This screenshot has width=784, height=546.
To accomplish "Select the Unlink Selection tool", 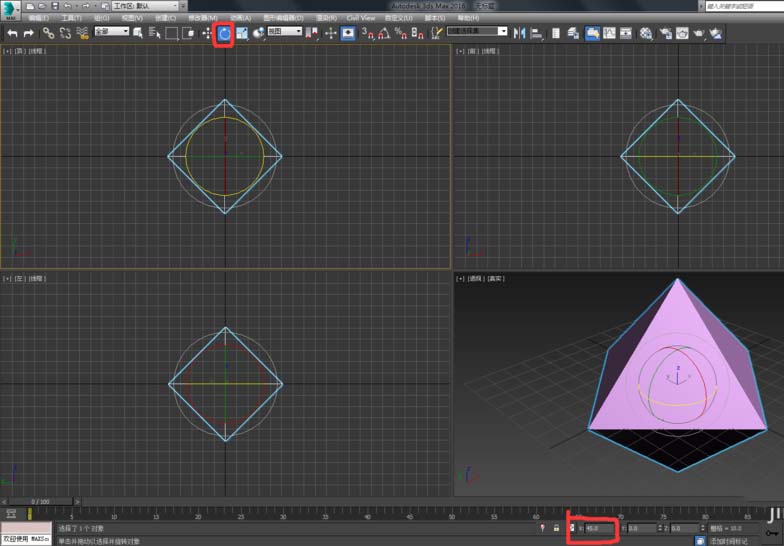I will click(65, 34).
